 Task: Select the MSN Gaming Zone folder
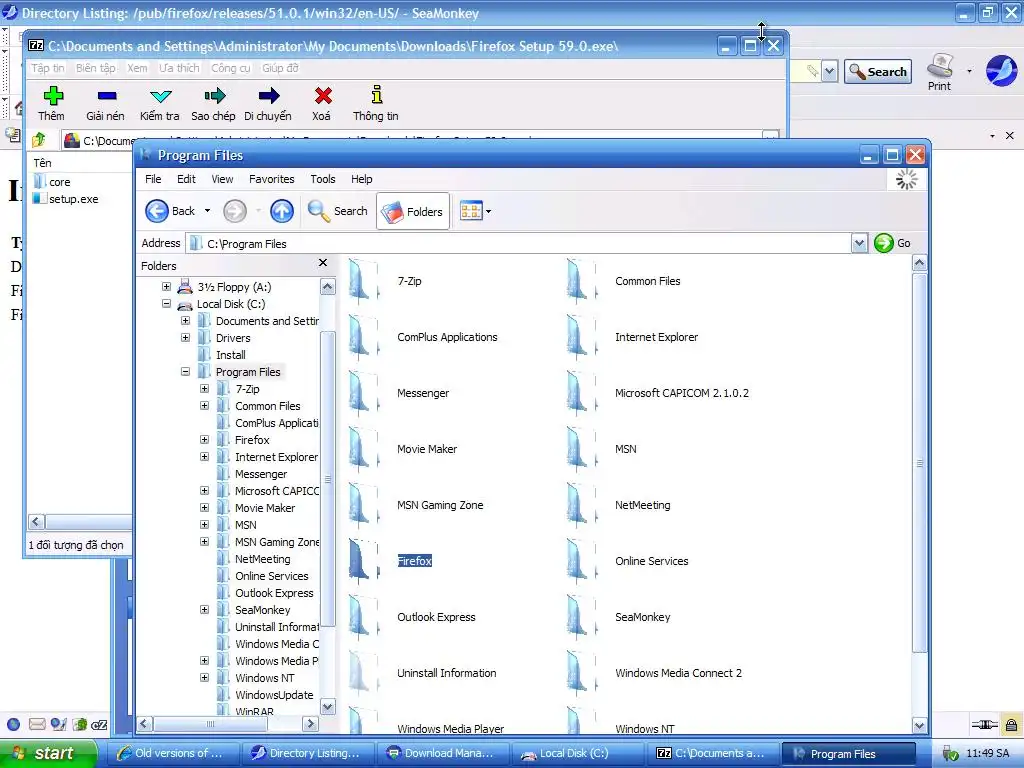(x=440, y=505)
